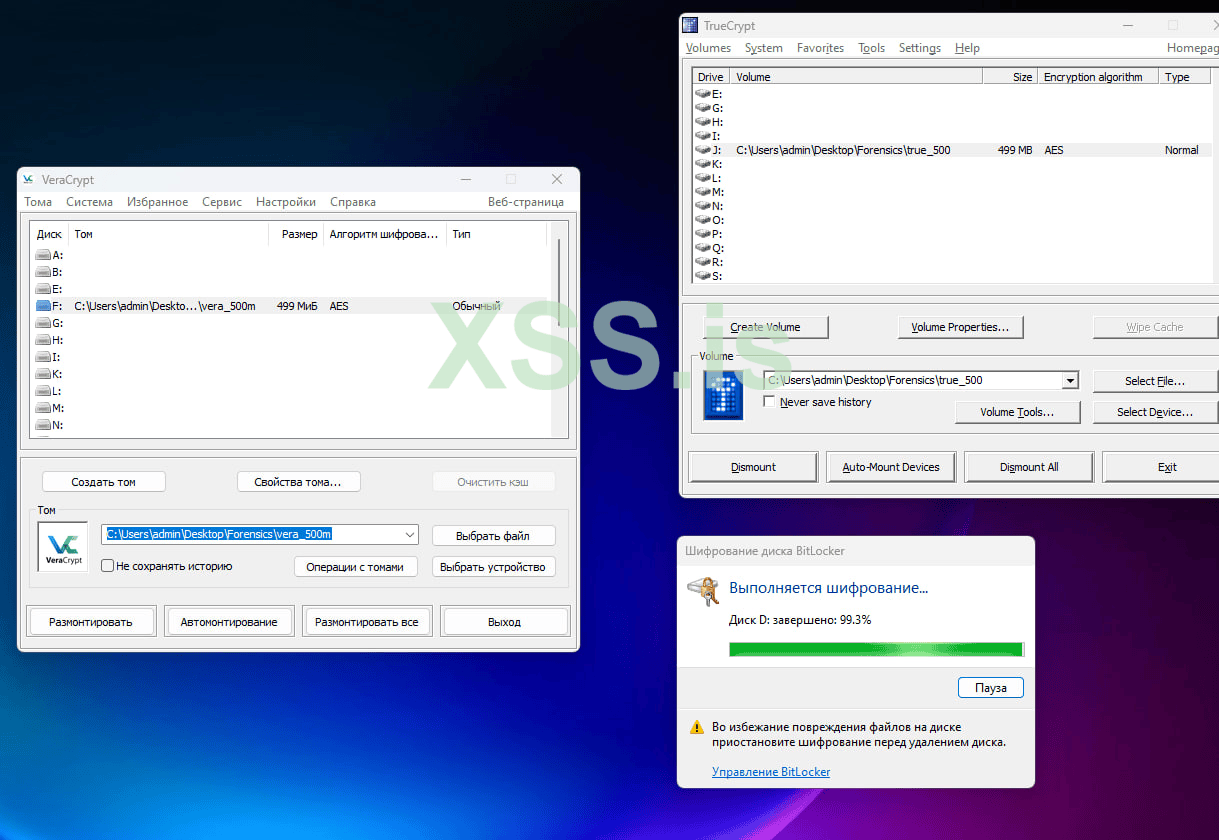Image resolution: width=1219 pixels, height=840 pixels.
Task: Select drive Q: in TrueCrypt list
Action: tap(952, 248)
